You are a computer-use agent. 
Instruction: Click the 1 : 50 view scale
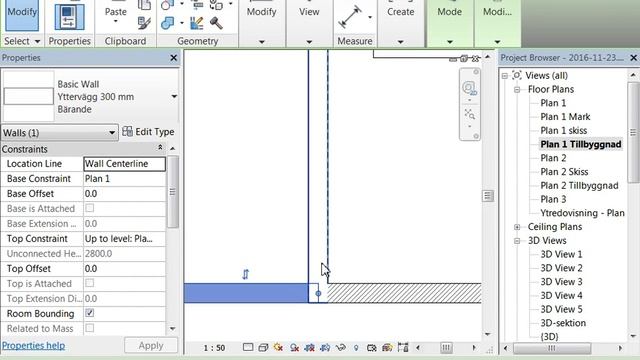click(x=214, y=348)
